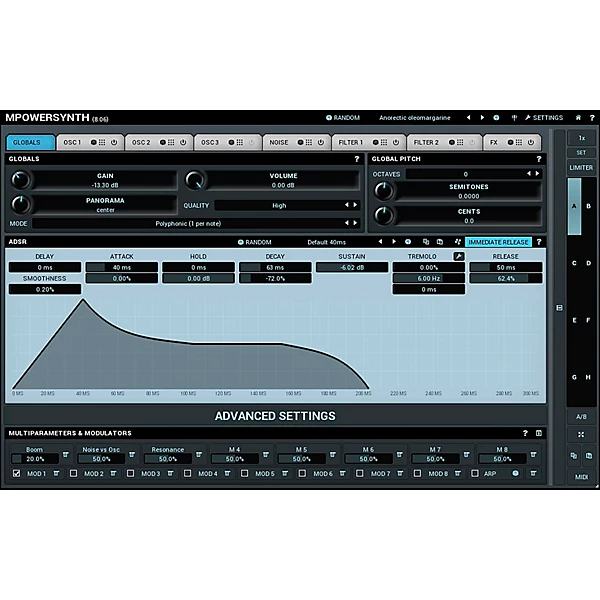
Task: Click the global RANDOM preset button
Action: point(342,117)
